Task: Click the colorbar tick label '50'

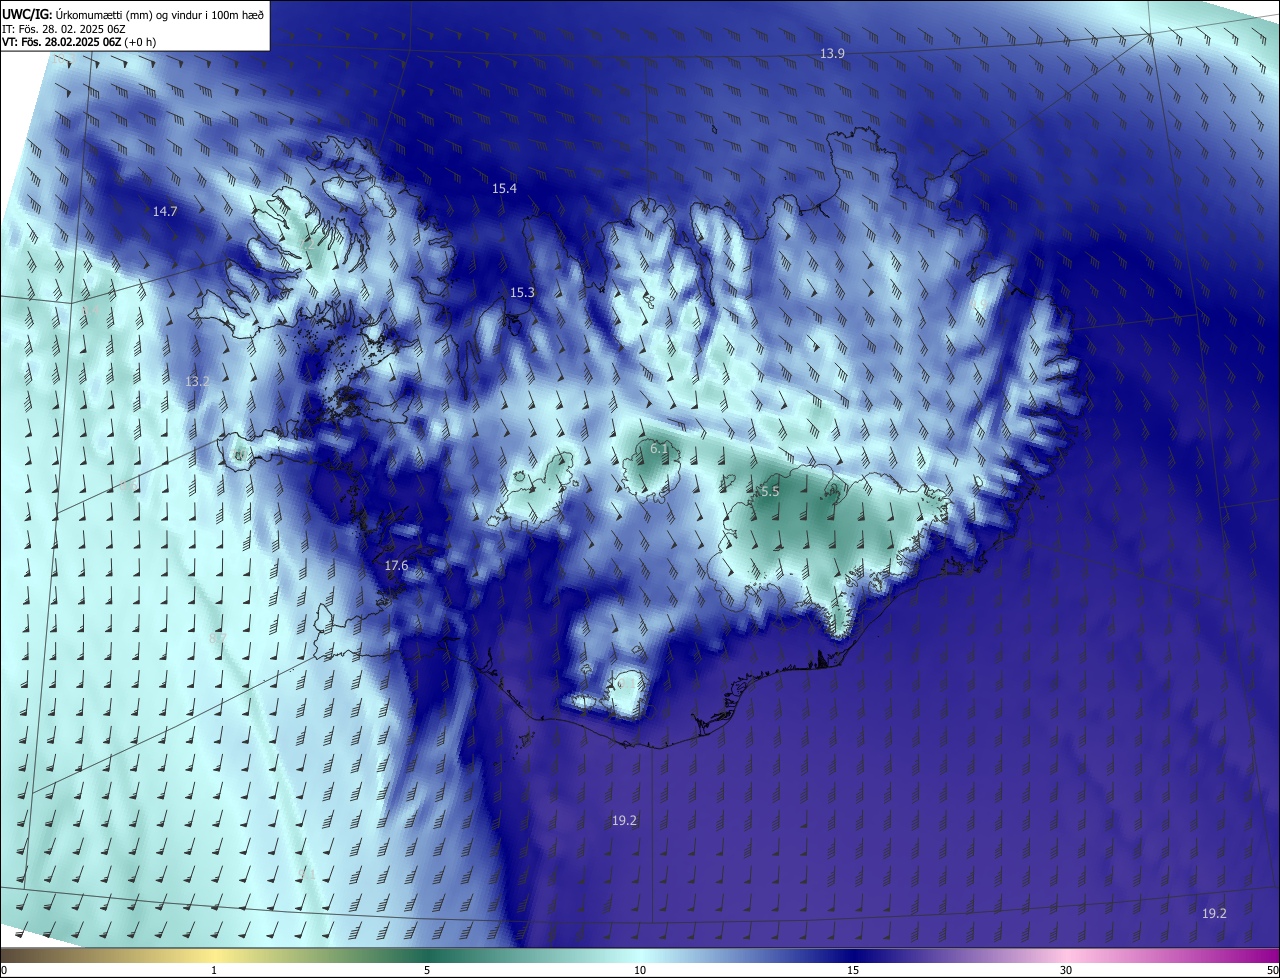Action: click(1272, 970)
